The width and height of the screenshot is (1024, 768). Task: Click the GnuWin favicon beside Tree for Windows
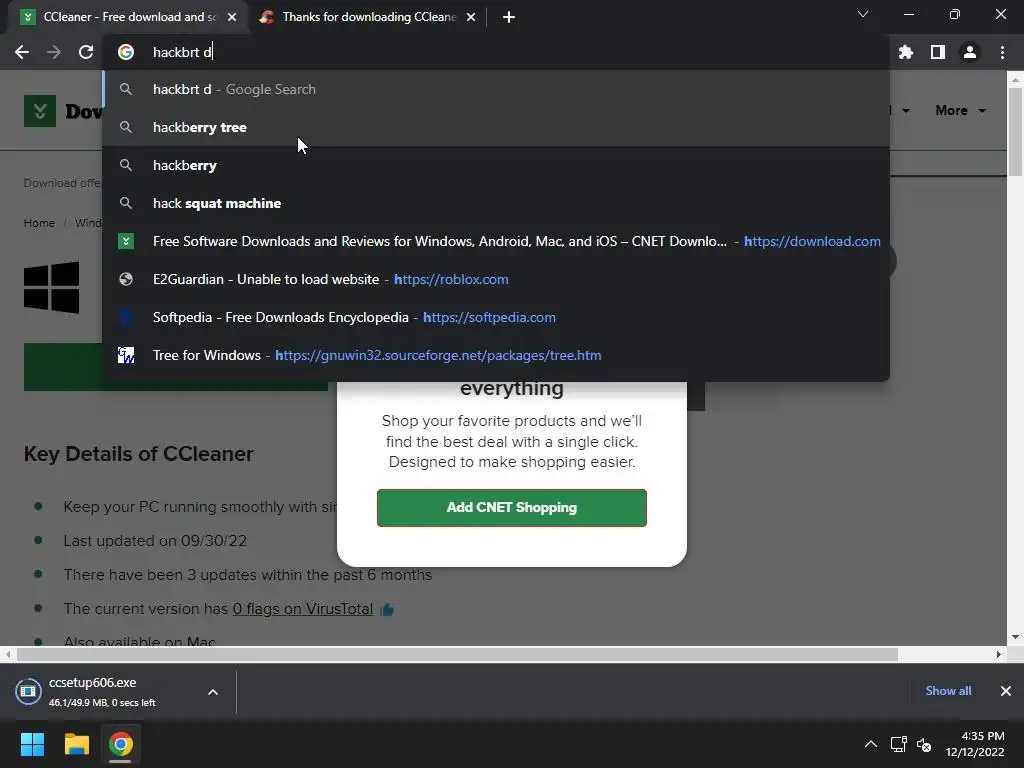(x=126, y=355)
